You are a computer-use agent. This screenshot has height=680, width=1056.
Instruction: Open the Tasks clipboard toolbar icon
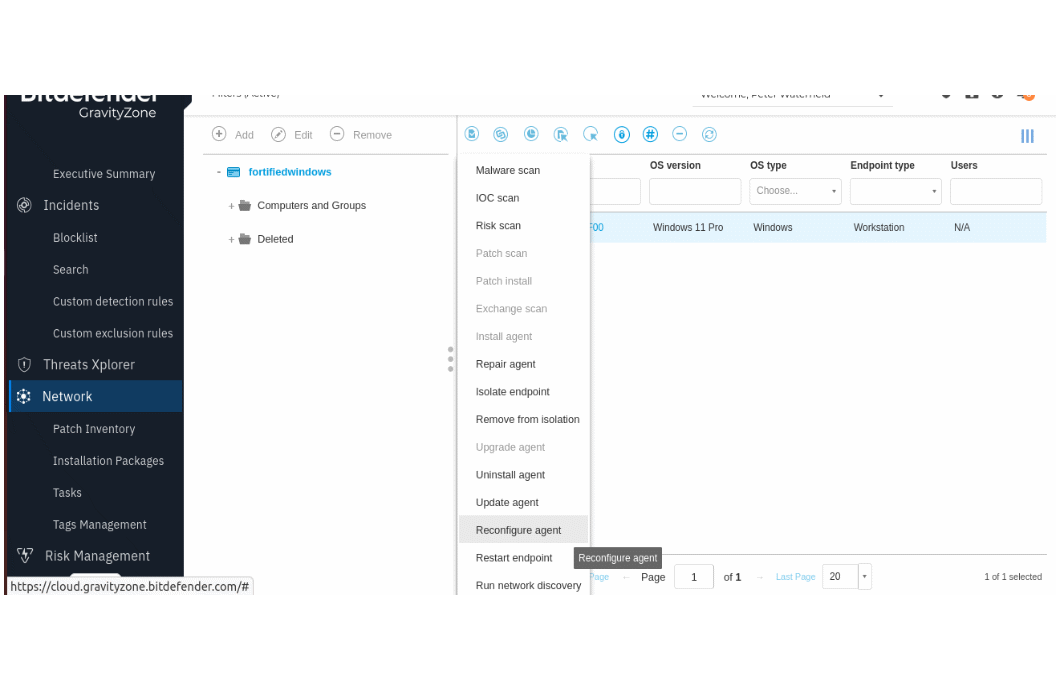(x=471, y=134)
